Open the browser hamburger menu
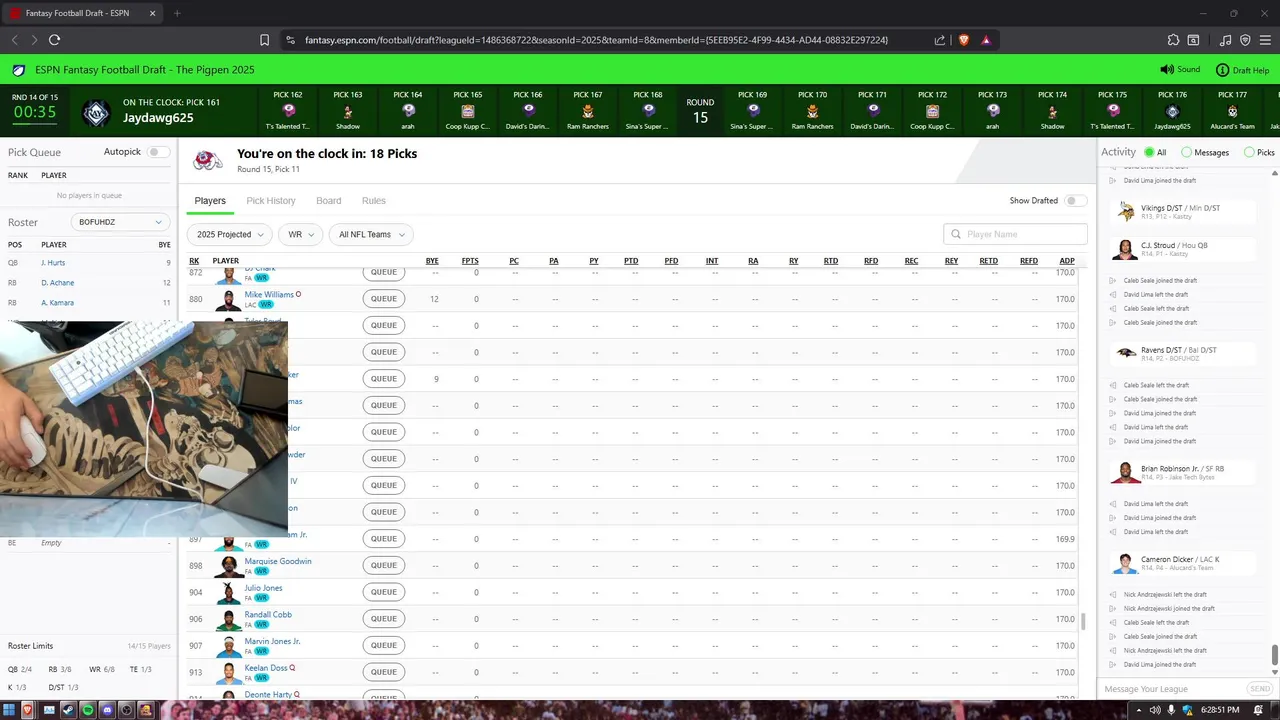Screen dimensions: 1280x720 click(x=1264, y=40)
